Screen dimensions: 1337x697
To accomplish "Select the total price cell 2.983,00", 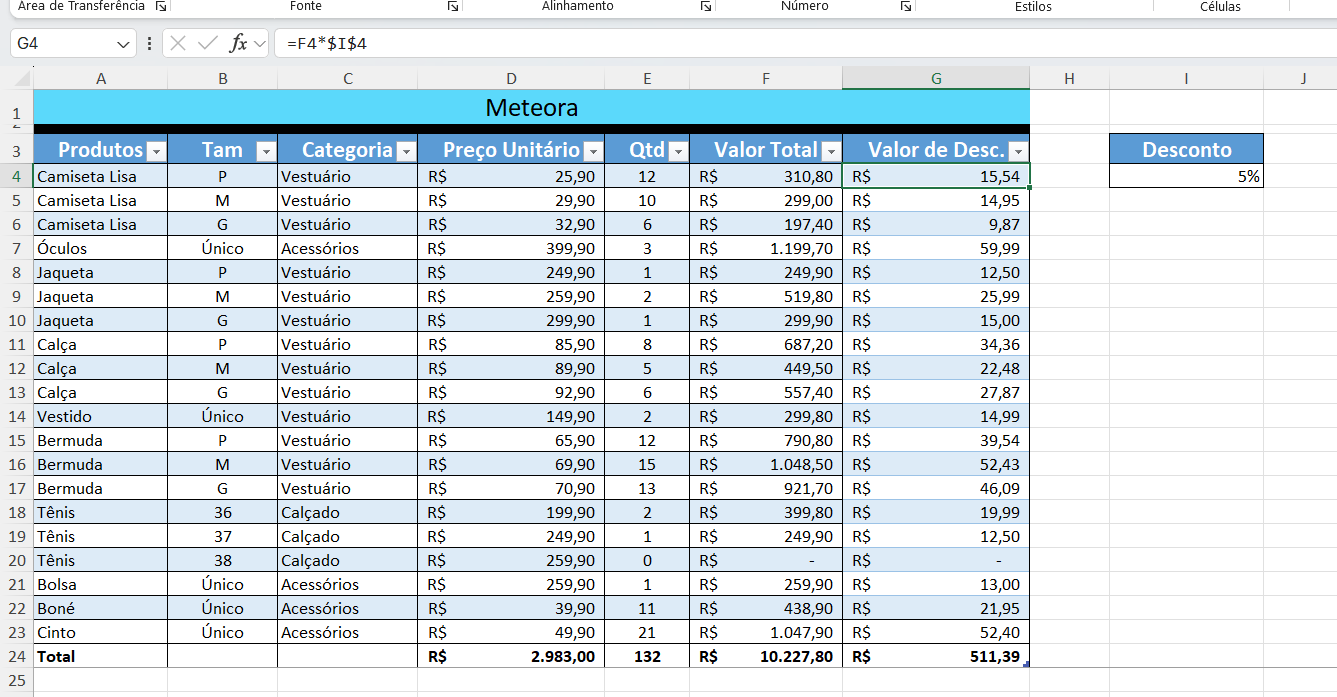I will click(511, 656).
